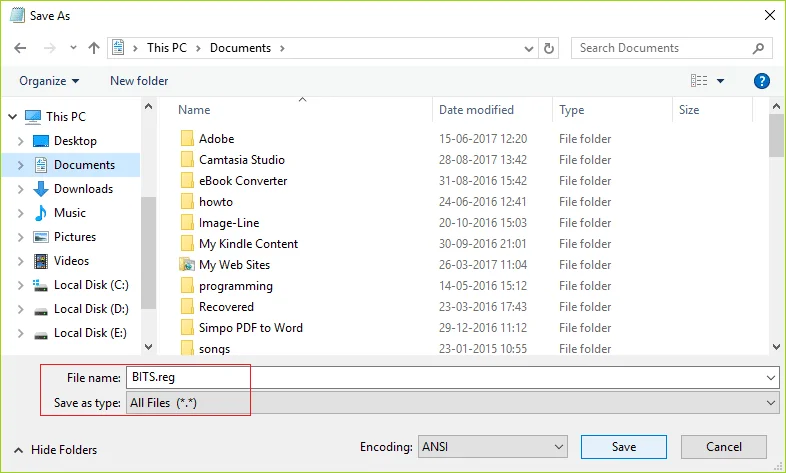The image size is (786, 473).
Task: Click the Save button
Action: pyautogui.click(x=624, y=446)
